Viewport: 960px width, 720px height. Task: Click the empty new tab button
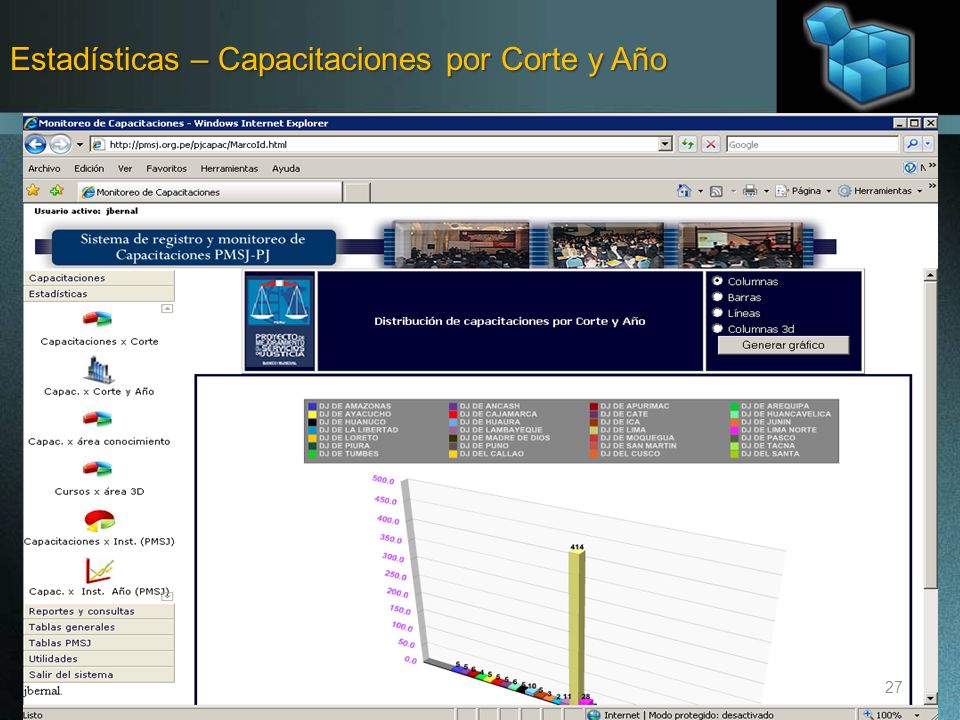click(356, 192)
